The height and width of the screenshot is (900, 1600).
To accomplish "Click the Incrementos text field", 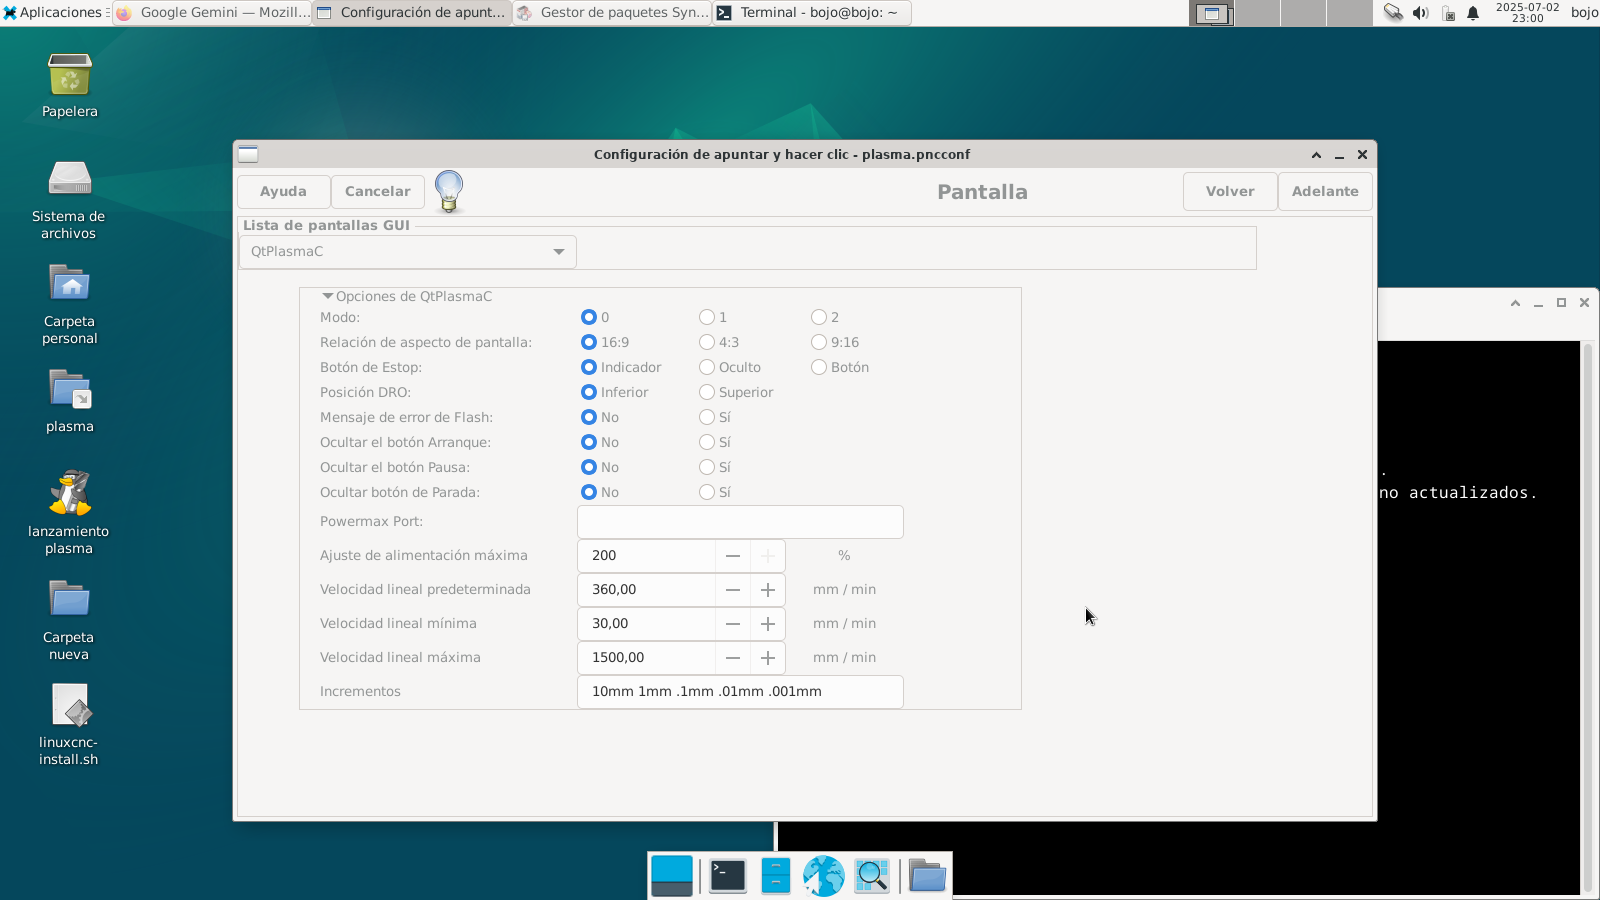I will point(740,692).
